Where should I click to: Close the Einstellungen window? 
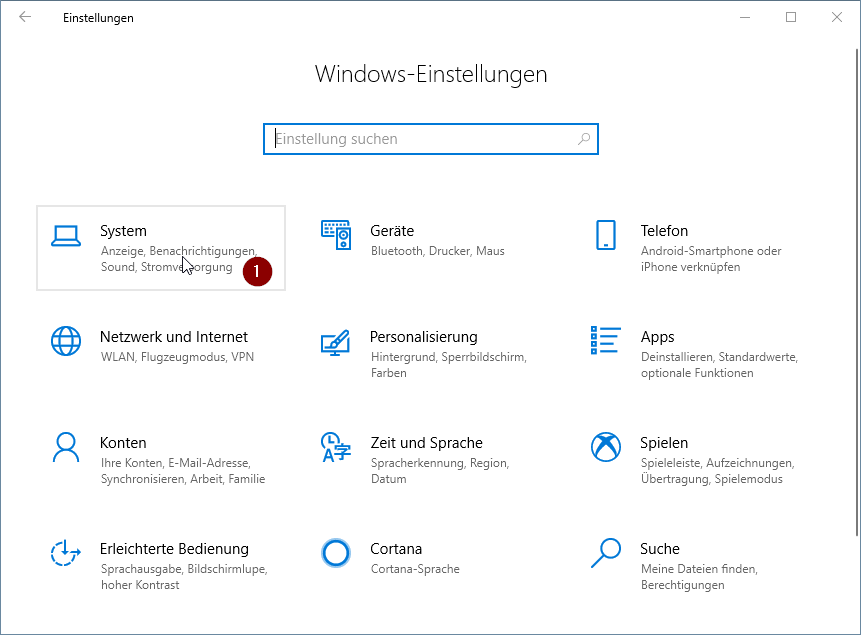[837, 17]
